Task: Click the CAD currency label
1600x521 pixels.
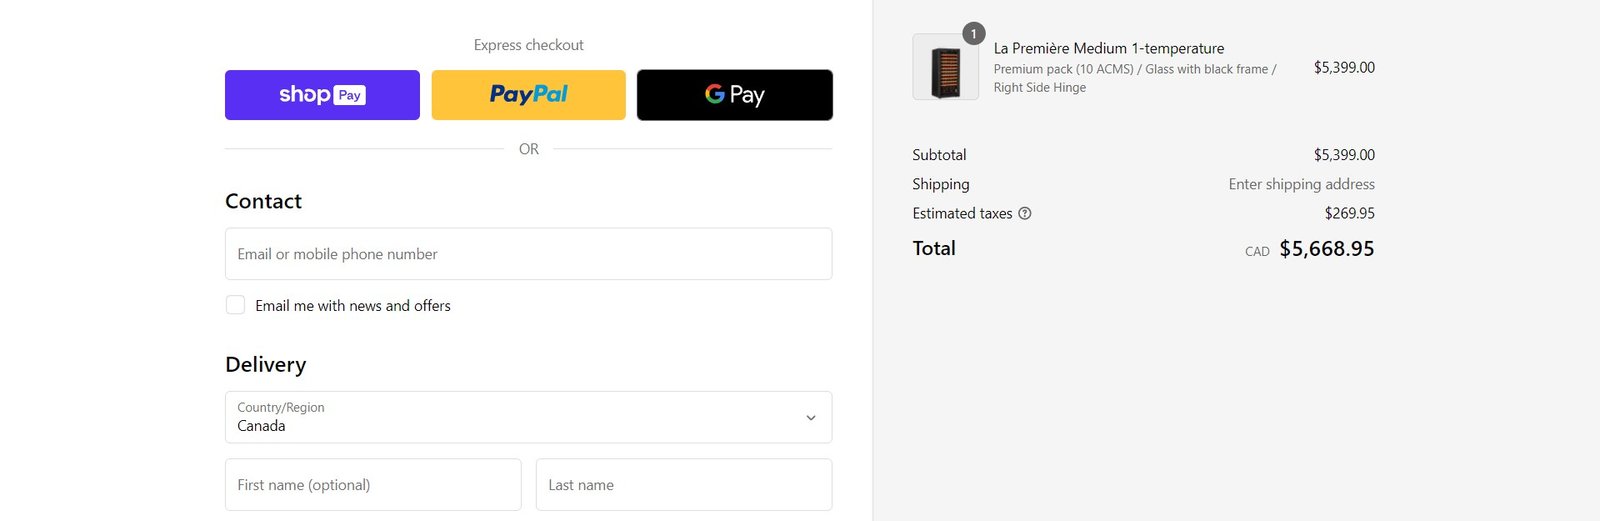Action: point(1257,252)
